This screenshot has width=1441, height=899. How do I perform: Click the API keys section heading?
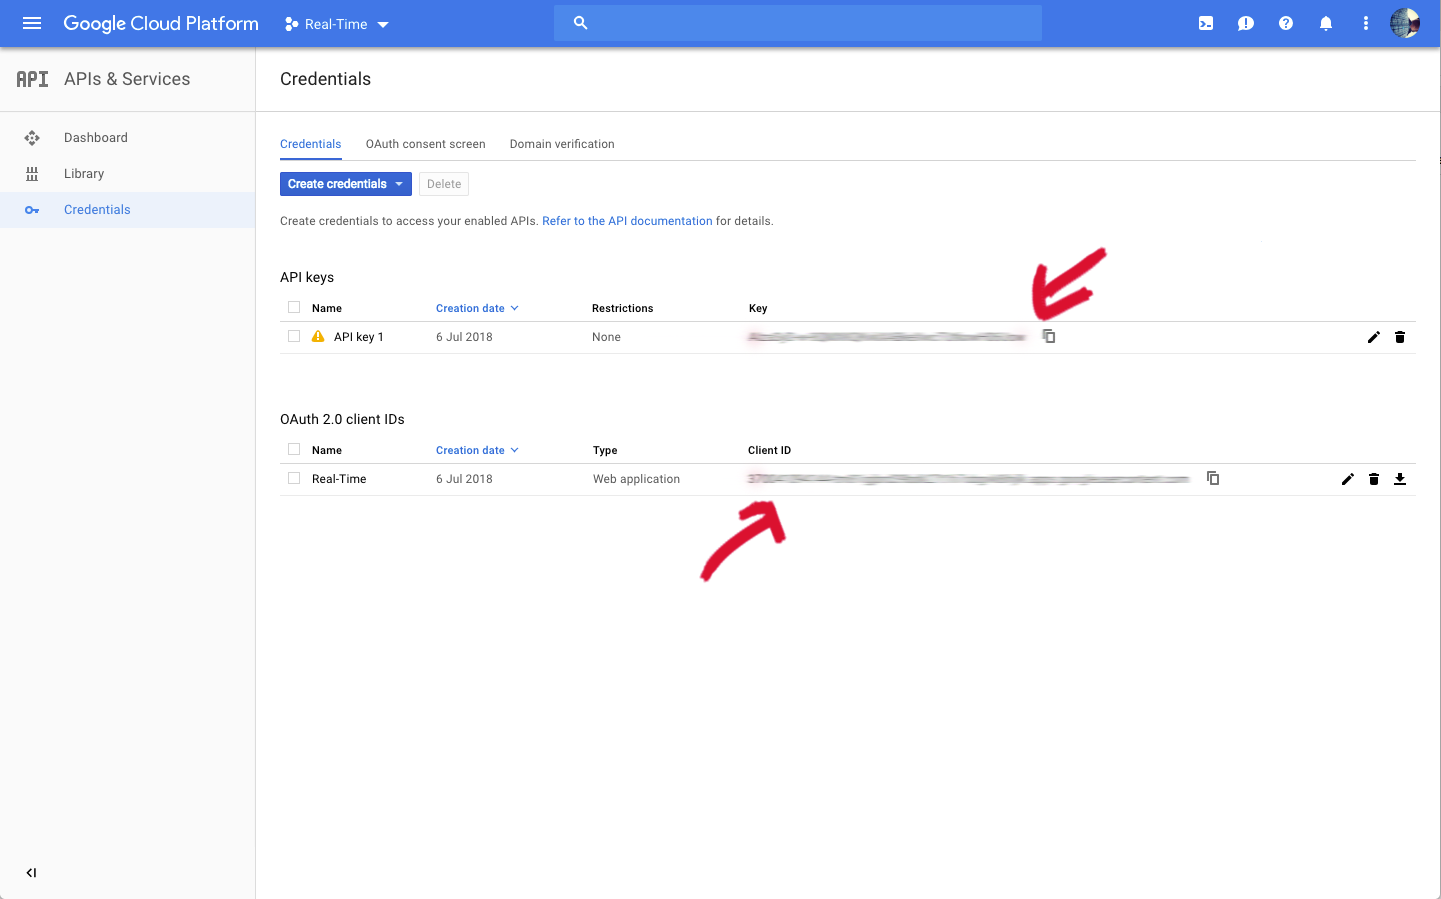(307, 277)
